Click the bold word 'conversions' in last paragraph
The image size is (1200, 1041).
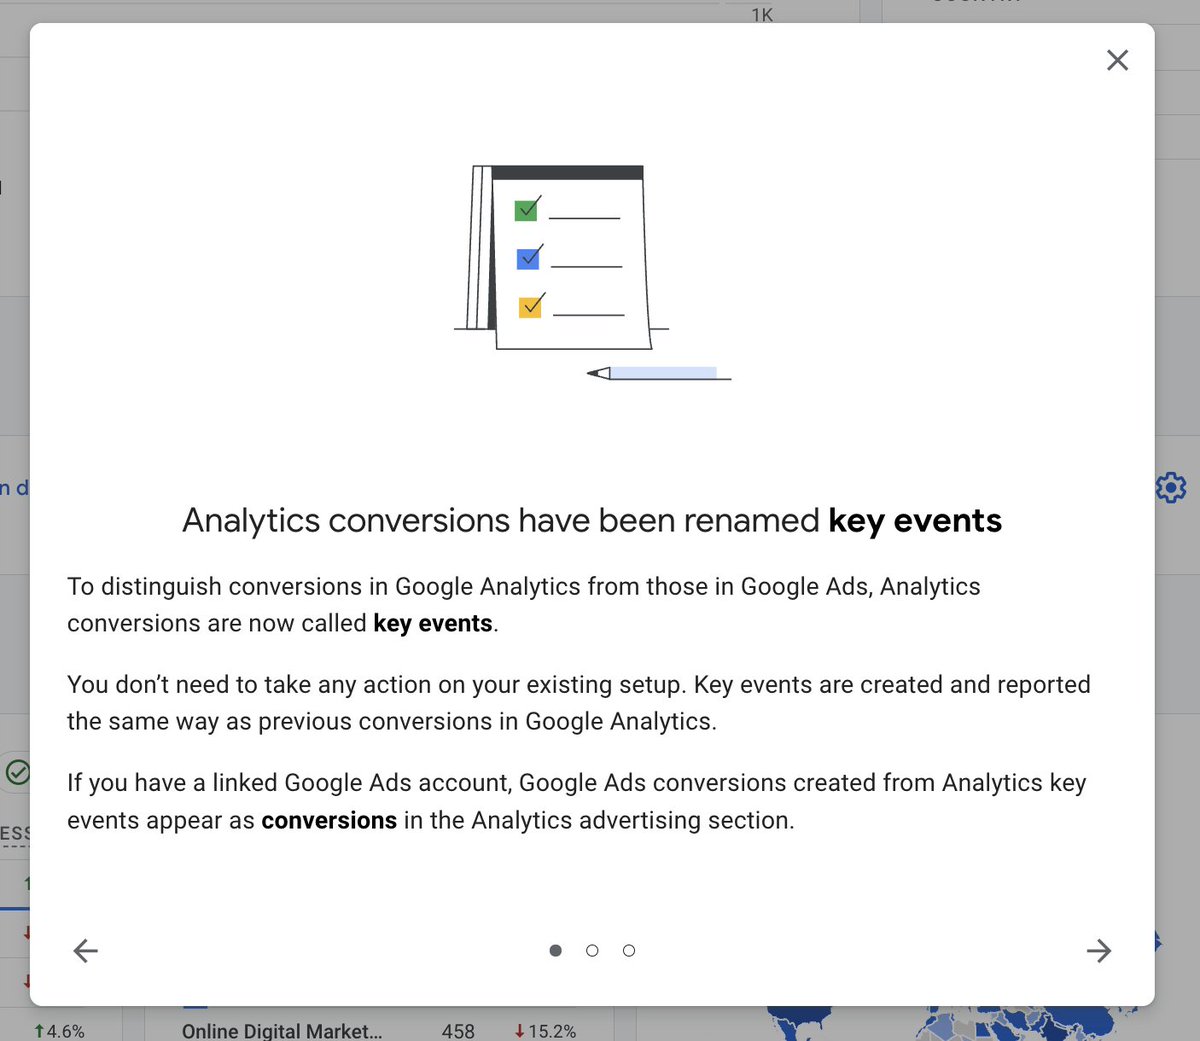[x=329, y=820]
